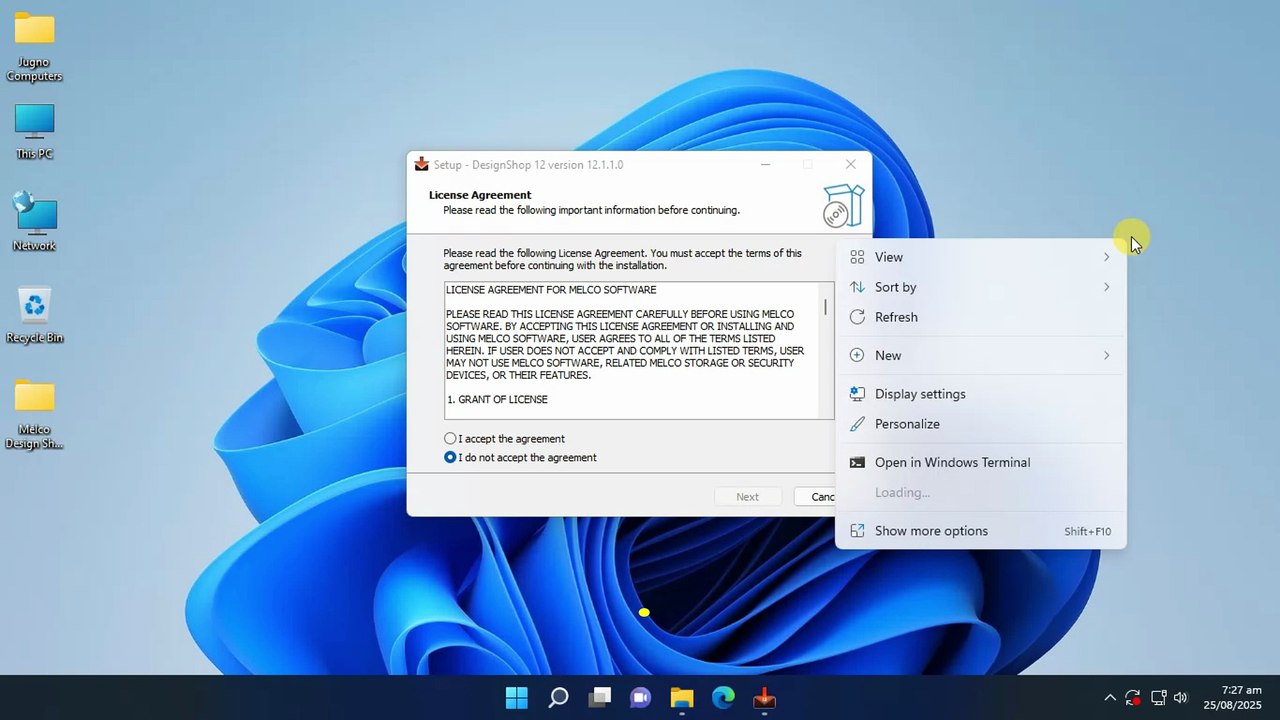This screenshot has height=720, width=1280.
Task: Open the Chat app on the taskbar
Action: pos(641,698)
